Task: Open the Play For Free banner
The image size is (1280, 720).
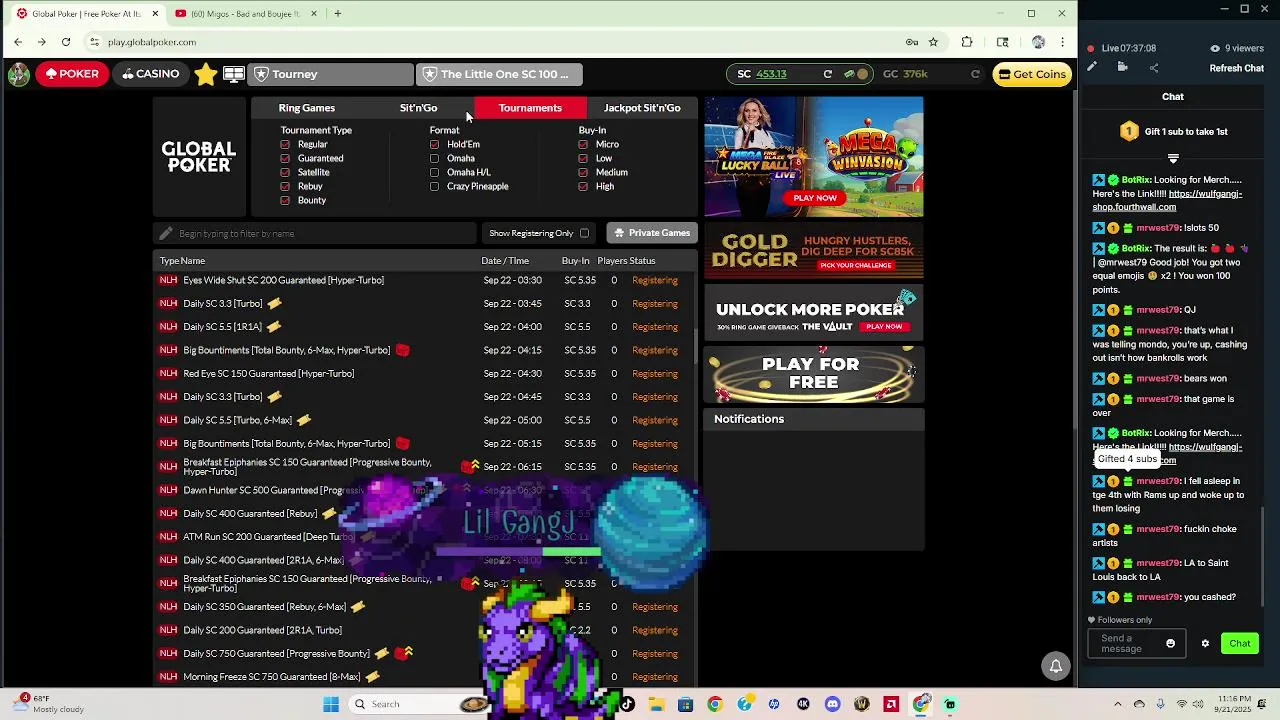Action: coord(814,374)
